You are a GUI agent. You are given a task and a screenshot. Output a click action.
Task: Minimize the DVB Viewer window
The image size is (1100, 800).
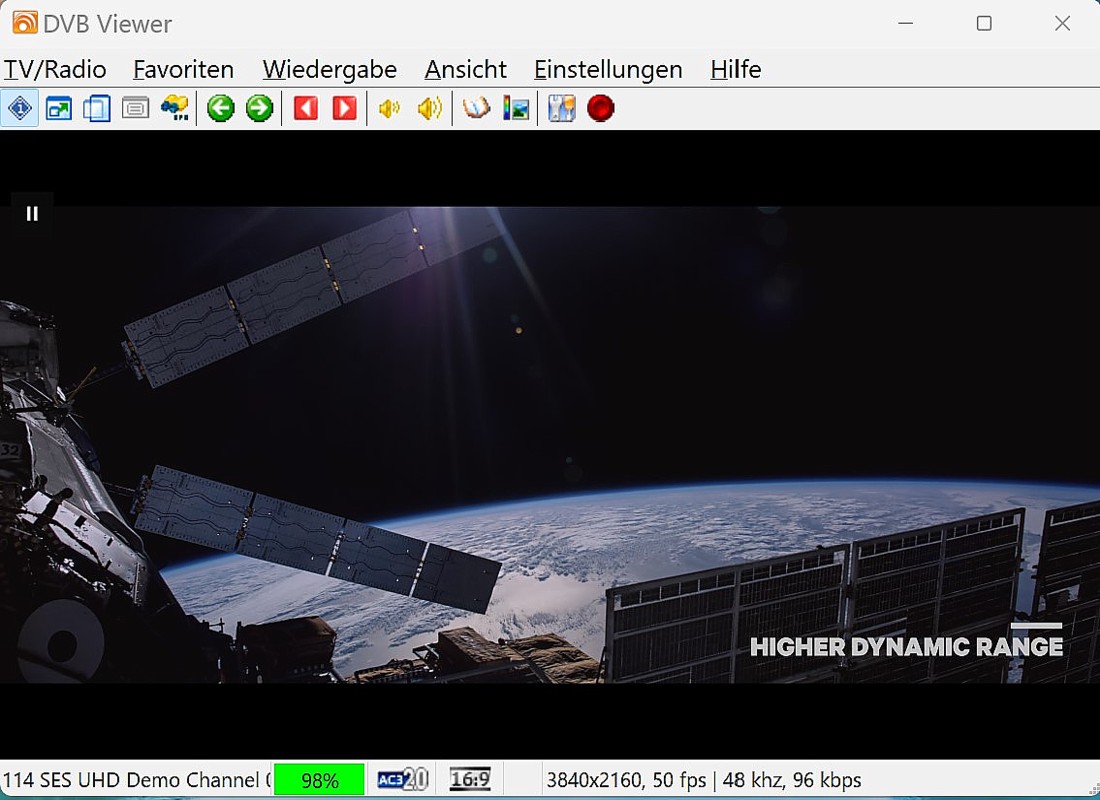click(x=906, y=23)
